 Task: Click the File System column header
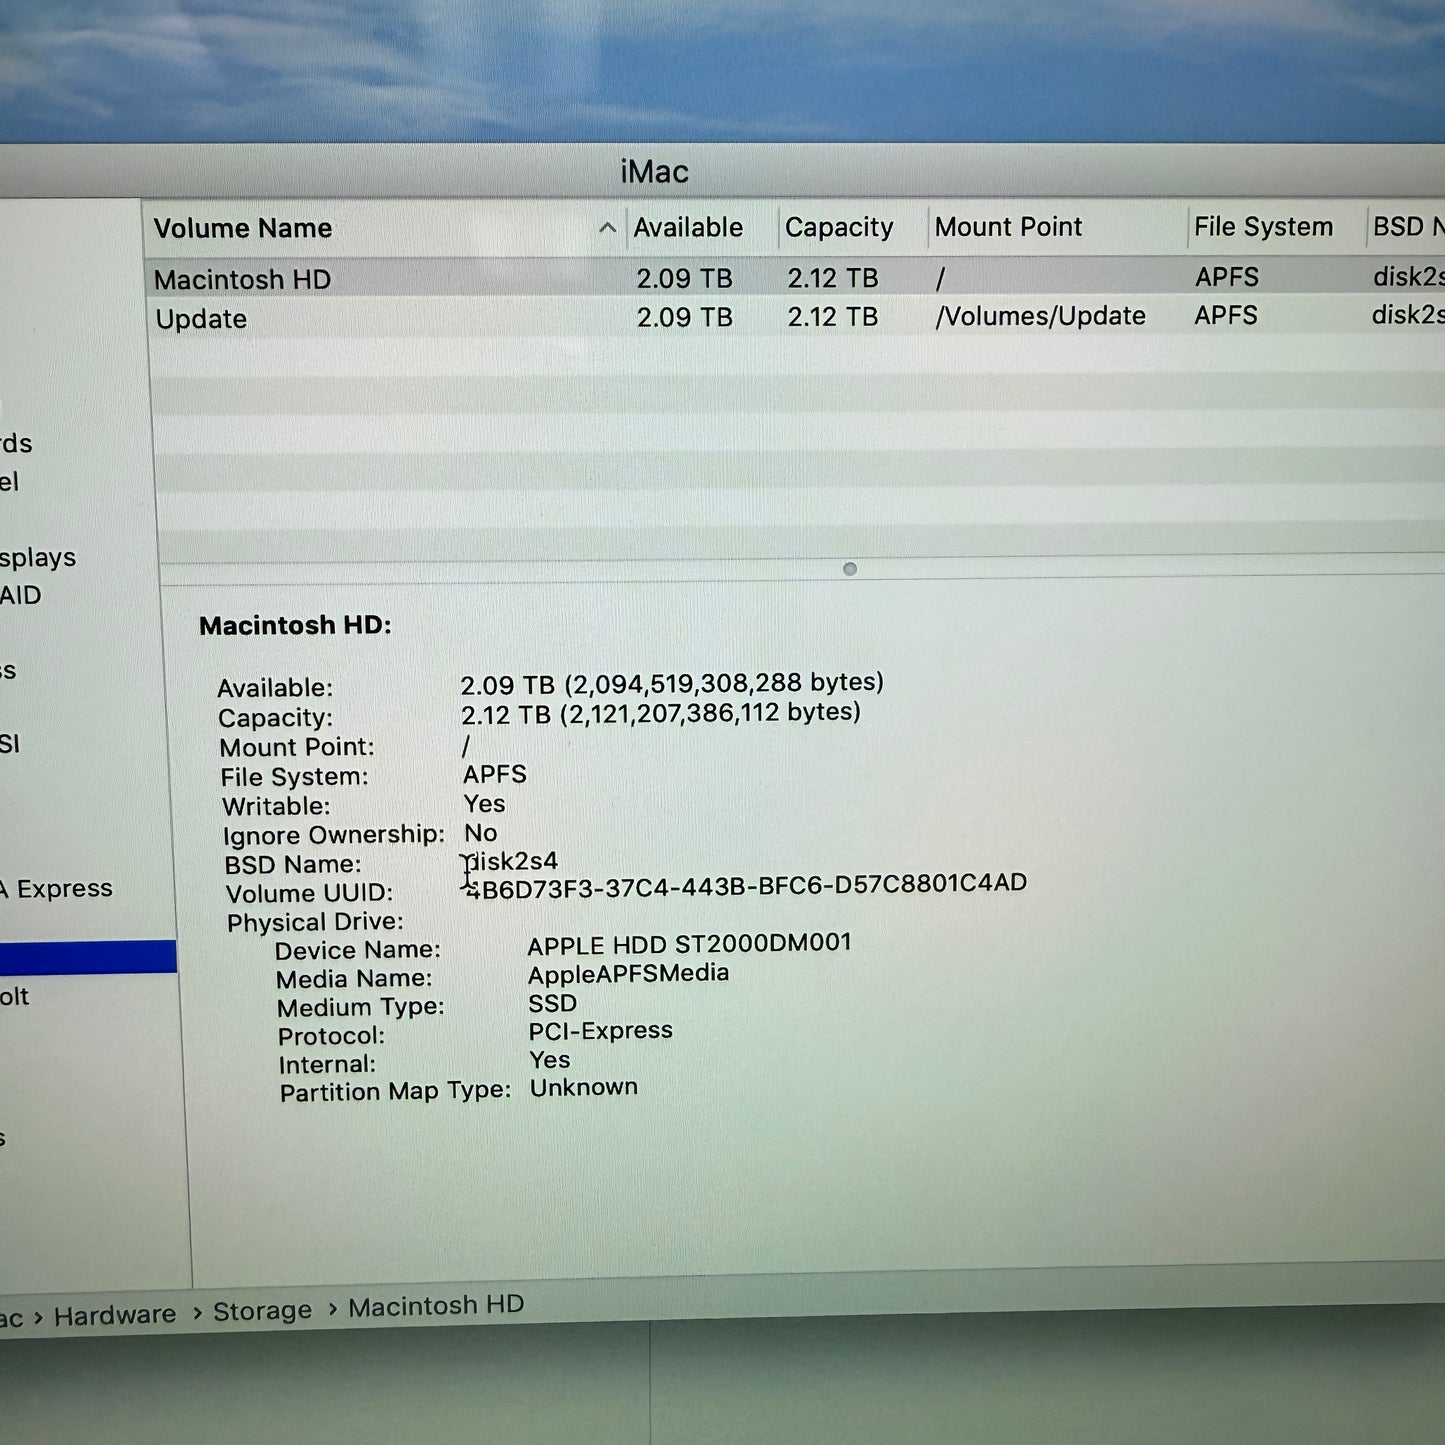point(1262,227)
